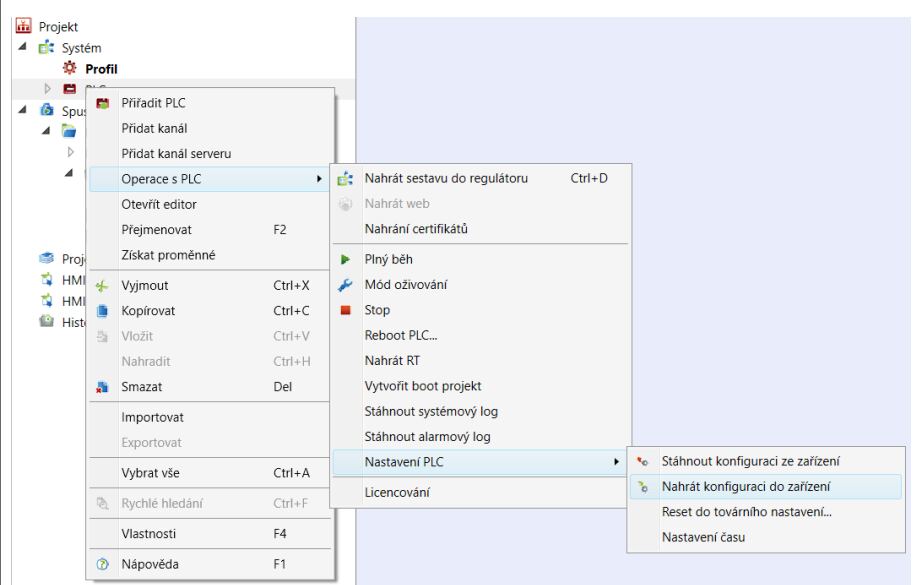Click the Mód oživování wrench icon

[345, 284]
